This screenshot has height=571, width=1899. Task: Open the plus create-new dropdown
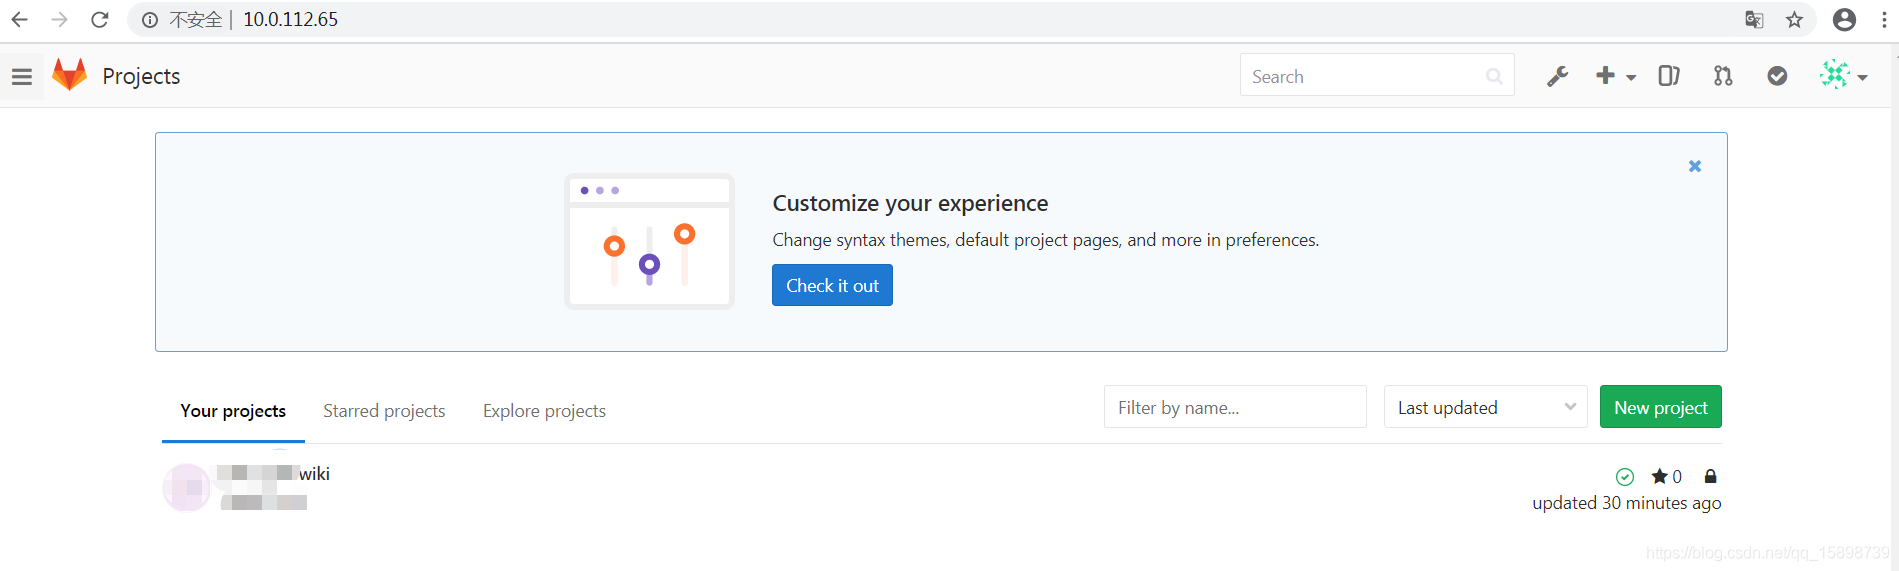(1615, 76)
